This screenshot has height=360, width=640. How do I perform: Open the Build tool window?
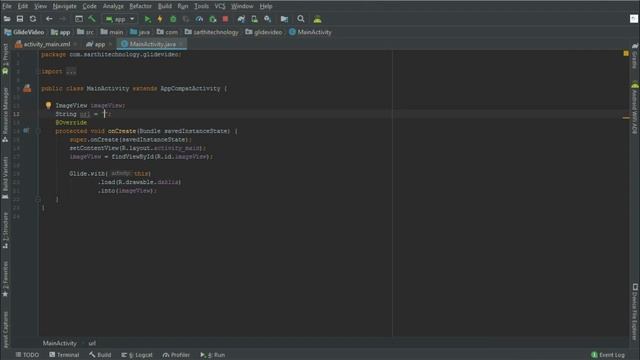100,355
